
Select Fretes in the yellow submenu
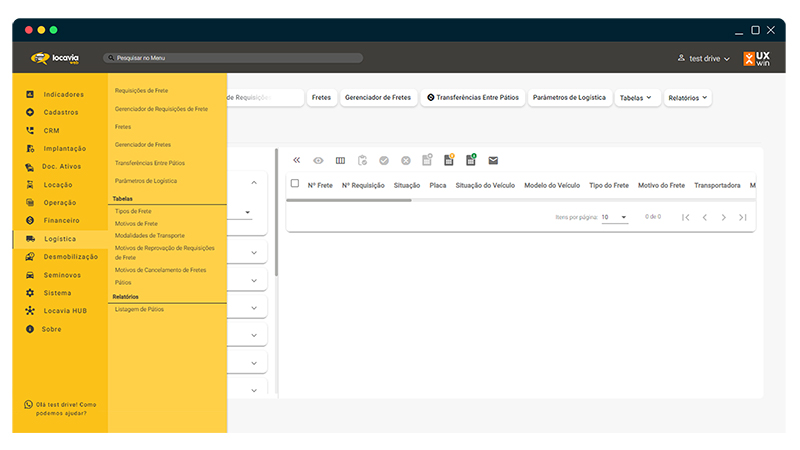coord(123,127)
